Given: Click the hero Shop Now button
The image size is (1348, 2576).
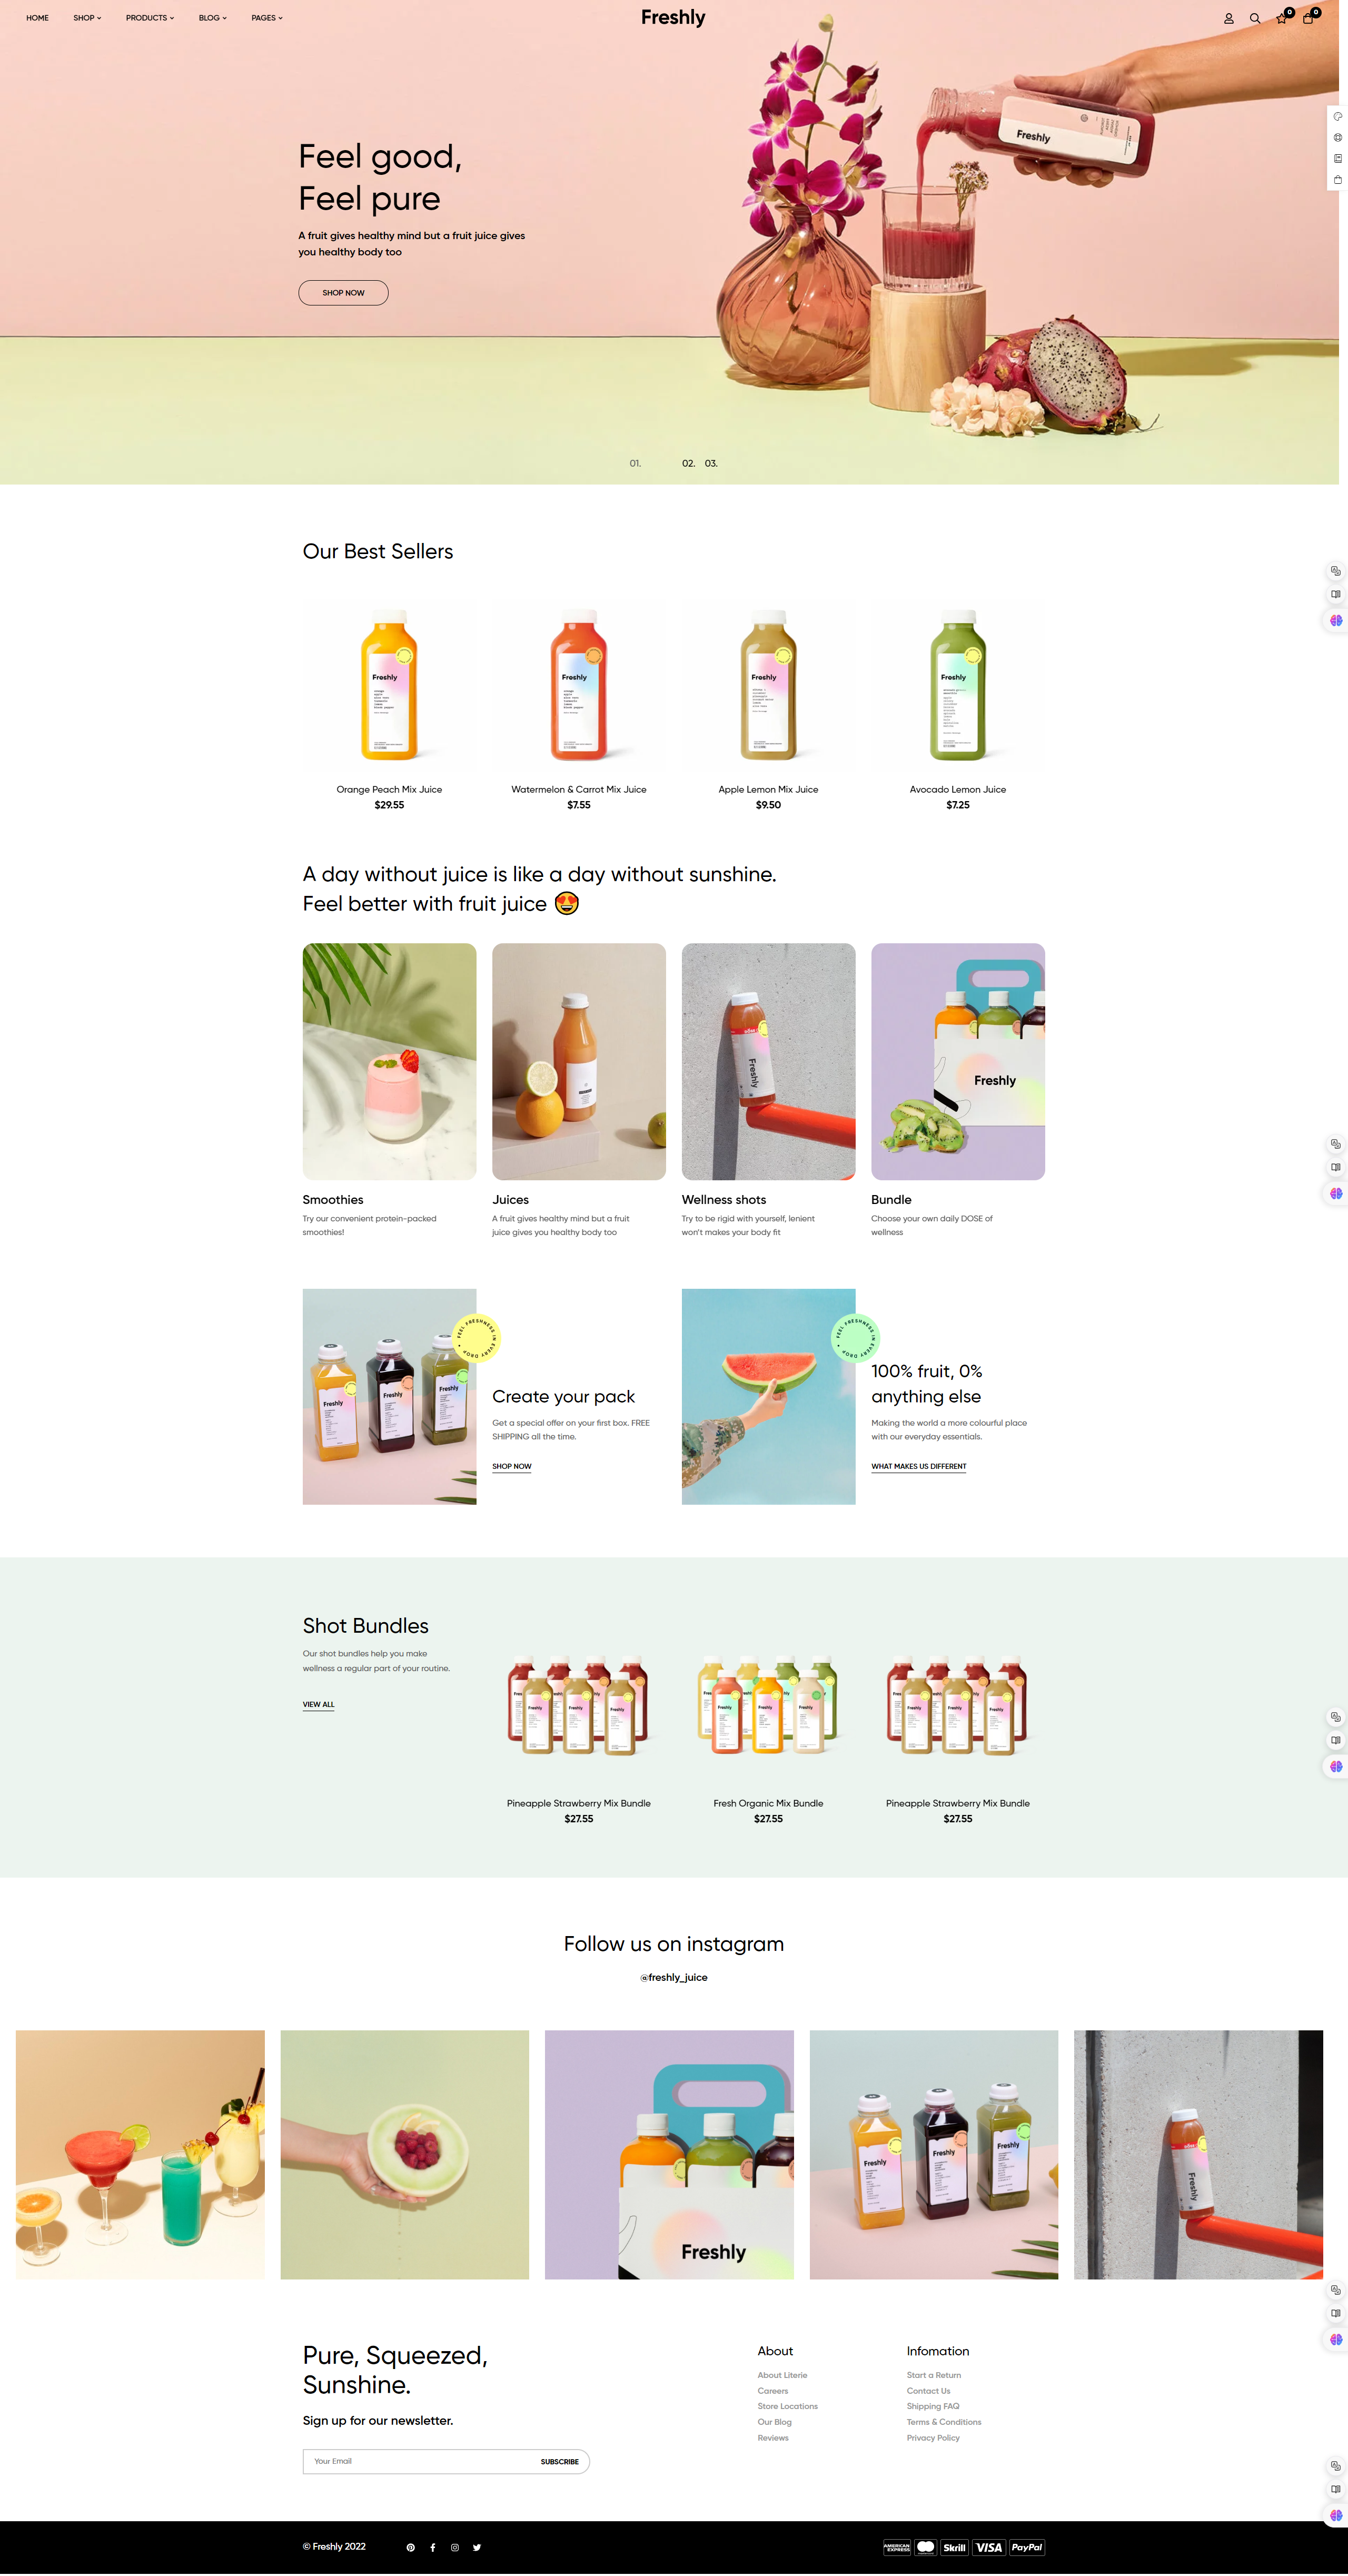Looking at the screenshot, I should click(343, 293).
